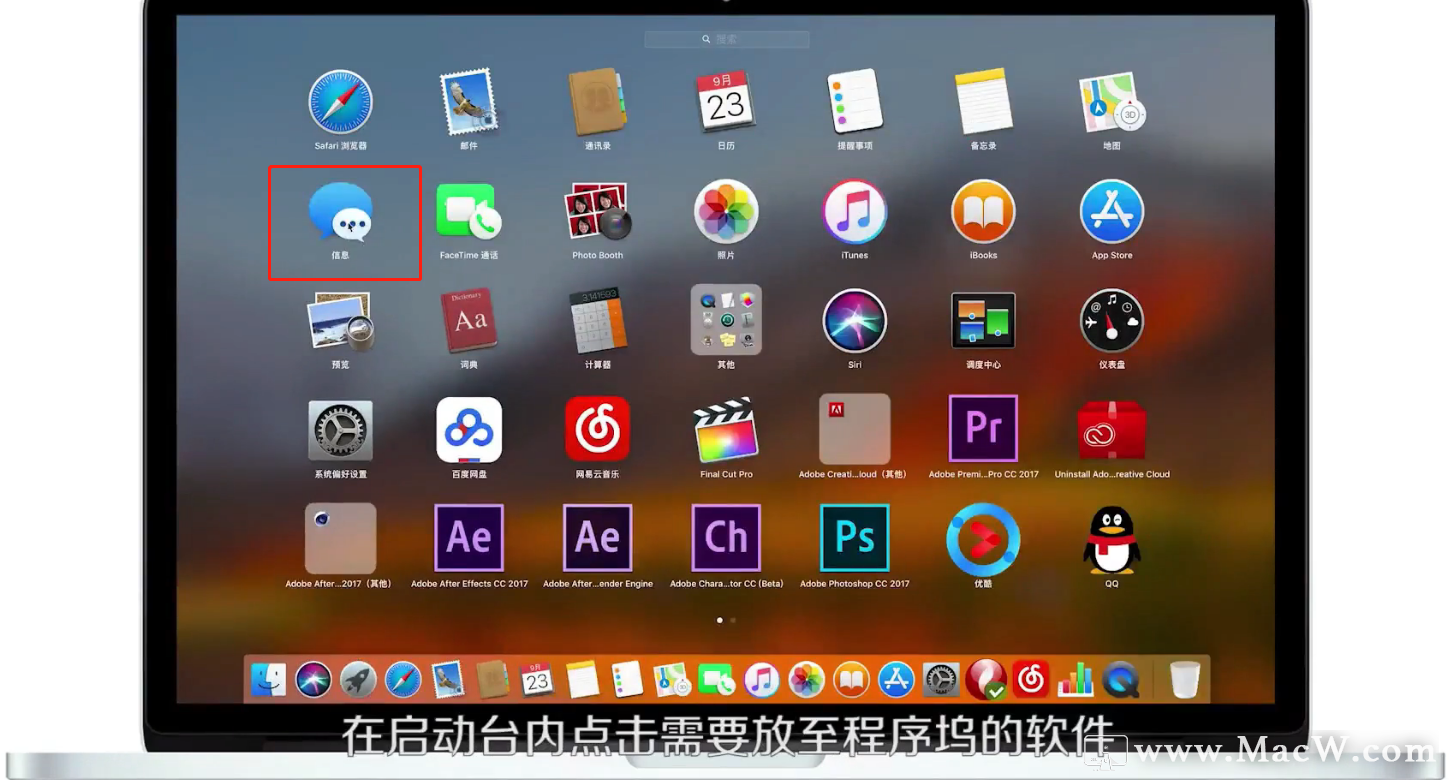Expand the Adobe Creative Cloud (其他) folder

(x=855, y=429)
